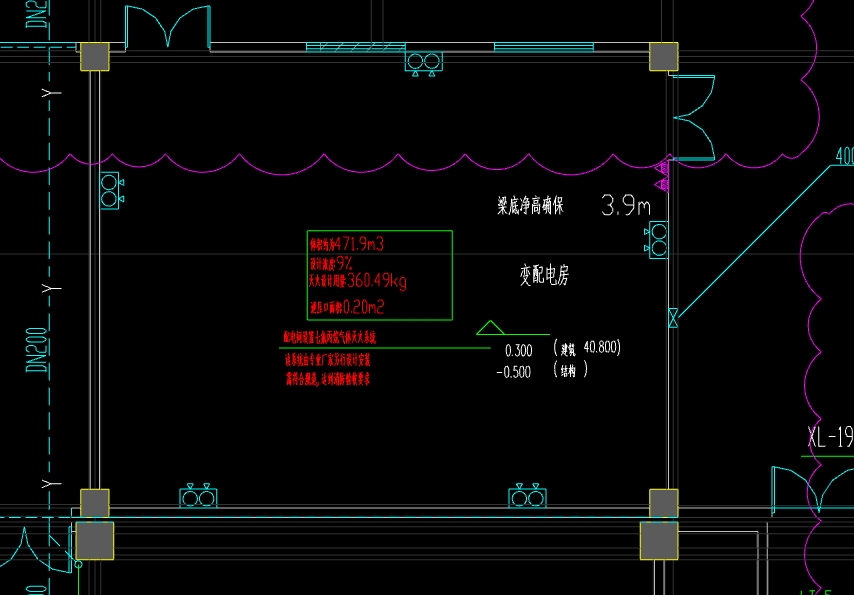Select the twin-circle device symbol on the left wall

pyautogui.click(x=112, y=191)
